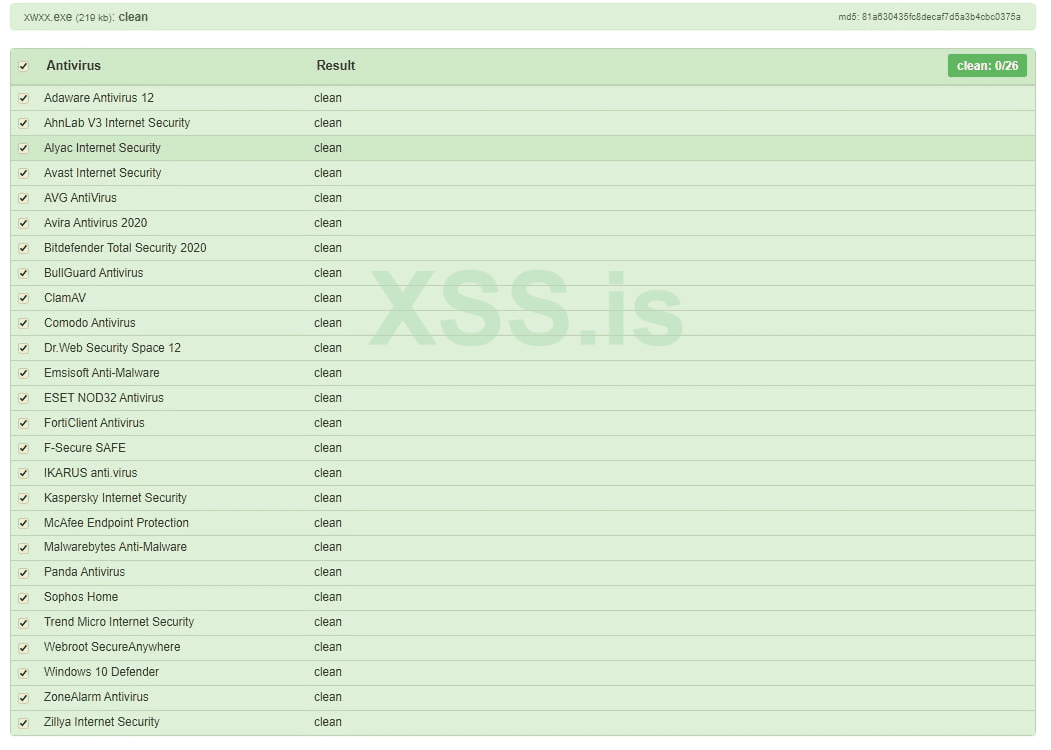Screen dimensions: 1051x750
Task: Toggle the Kaspersky Internet Security checkbox
Action: click(x=23, y=498)
